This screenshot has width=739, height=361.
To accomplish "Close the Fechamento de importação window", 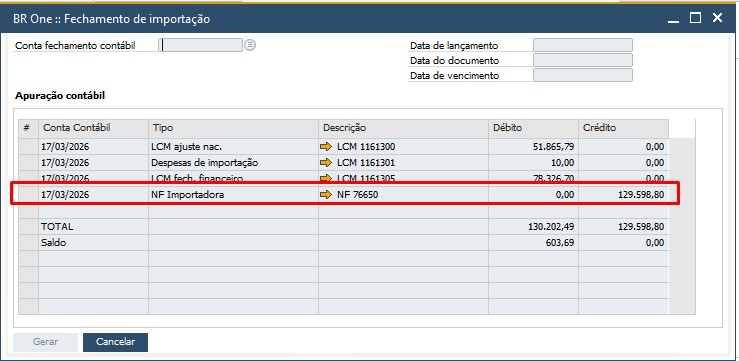I will coord(717,18).
